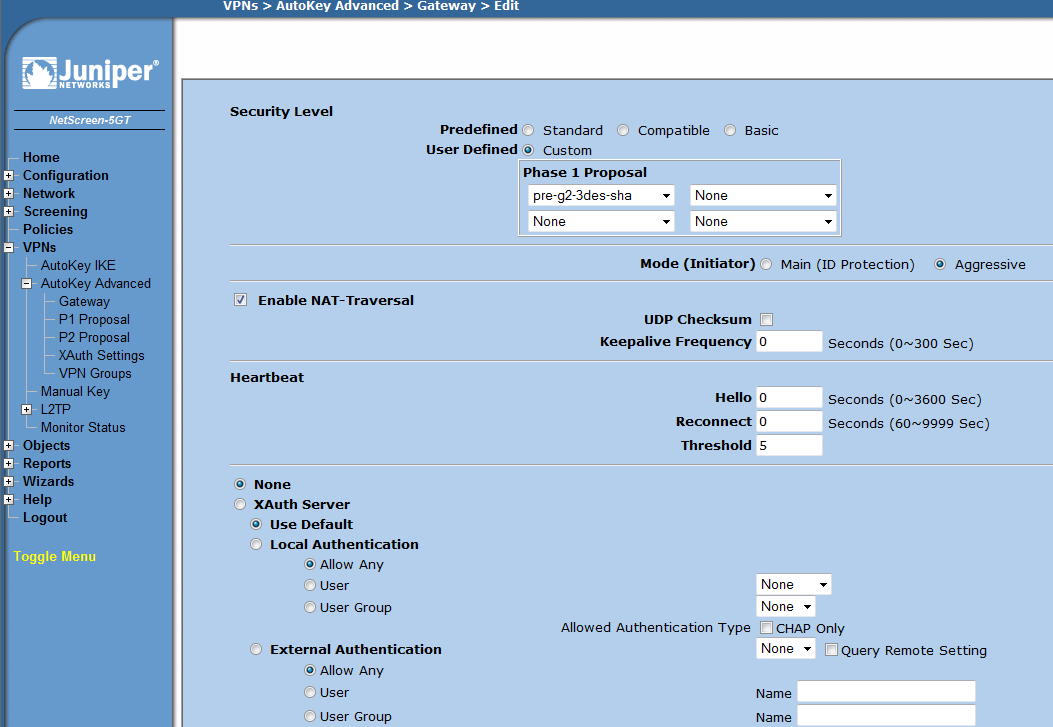Click the Keepalive Frequency input field

pyautogui.click(x=789, y=342)
